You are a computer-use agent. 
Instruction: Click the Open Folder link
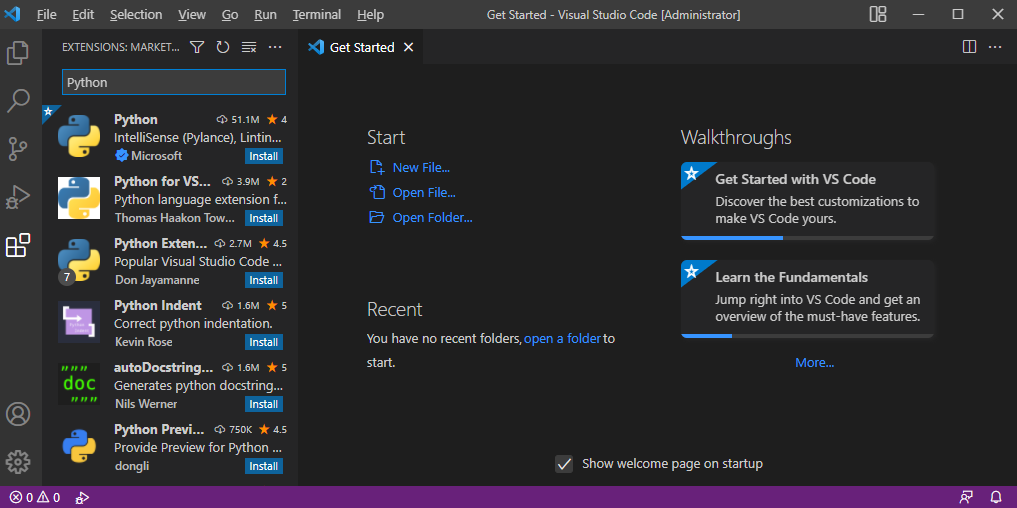(432, 217)
